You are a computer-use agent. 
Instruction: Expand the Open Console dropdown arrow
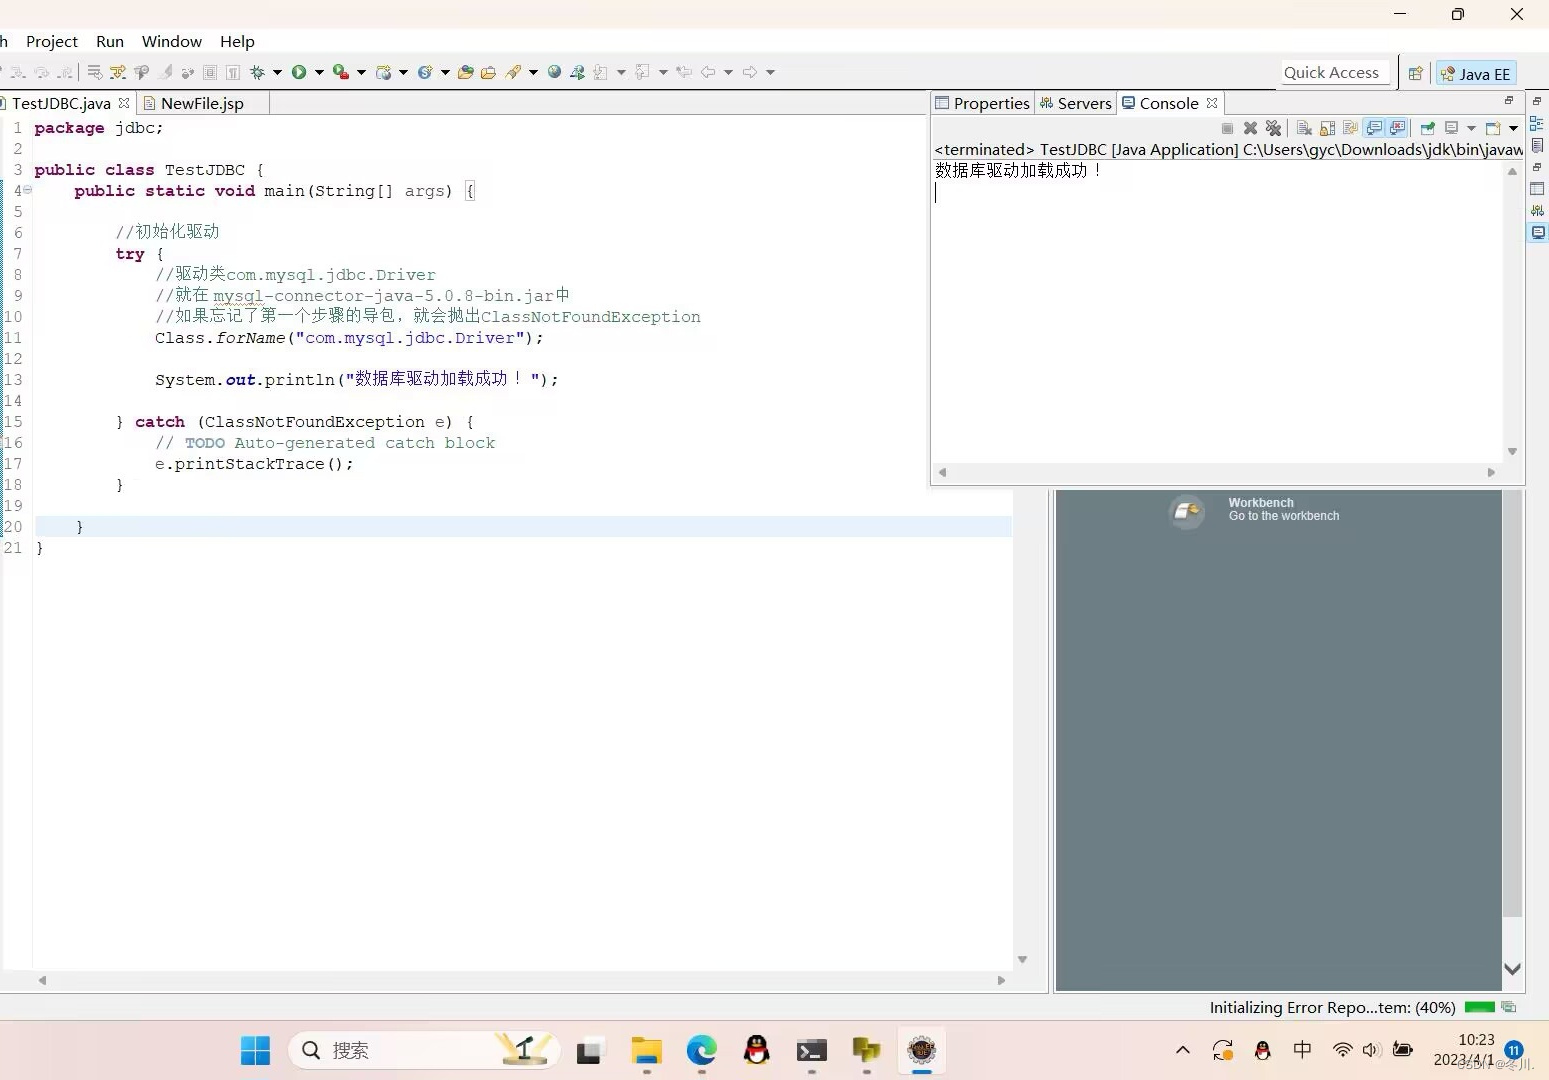pyautogui.click(x=1513, y=128)
